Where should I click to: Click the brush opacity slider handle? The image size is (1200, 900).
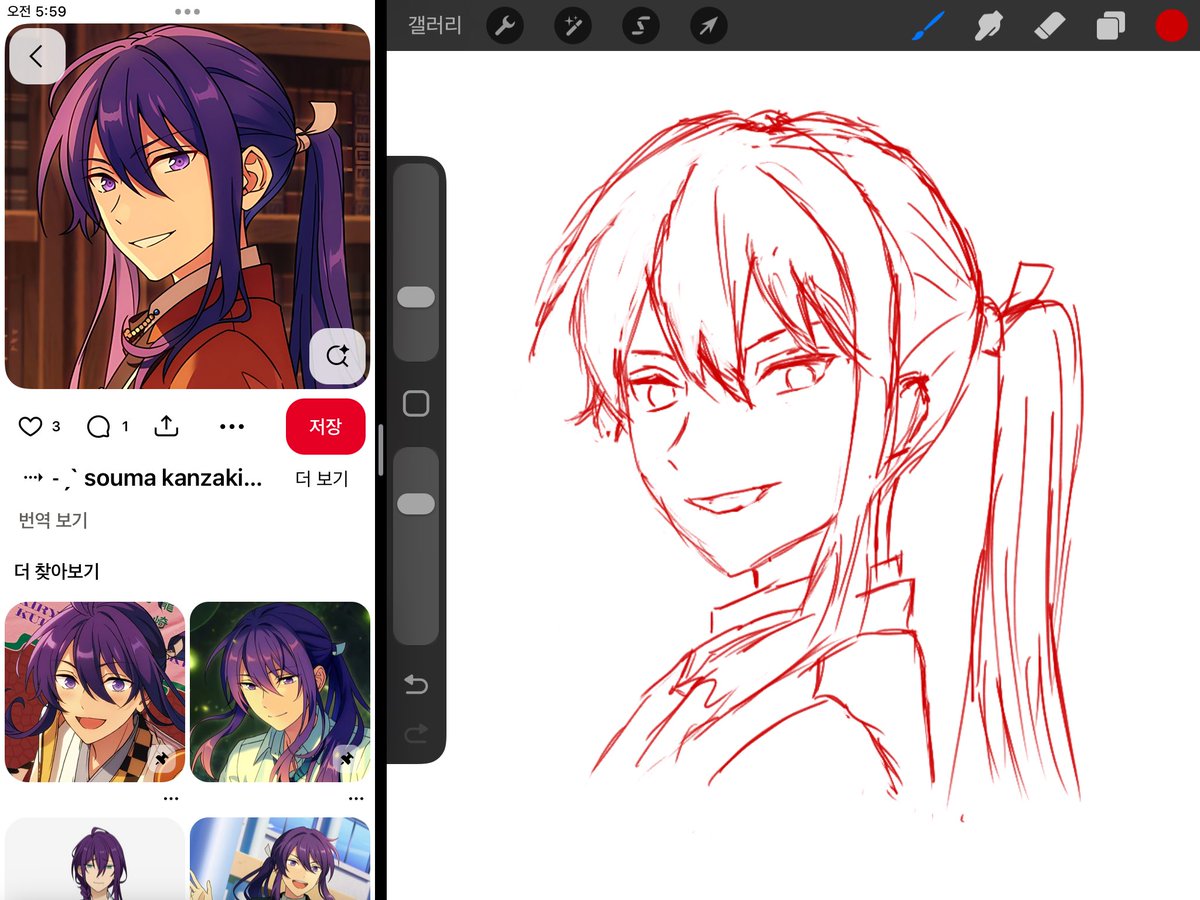point(416,504)
